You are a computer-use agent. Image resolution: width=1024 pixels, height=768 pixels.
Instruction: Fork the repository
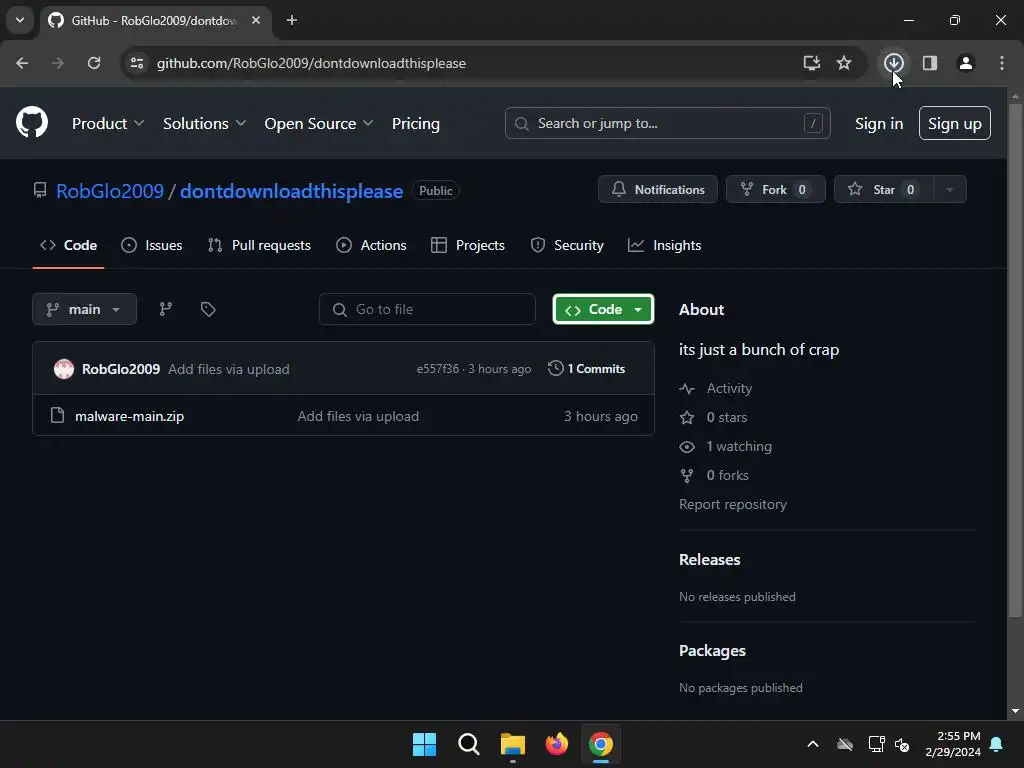(775, 189)
